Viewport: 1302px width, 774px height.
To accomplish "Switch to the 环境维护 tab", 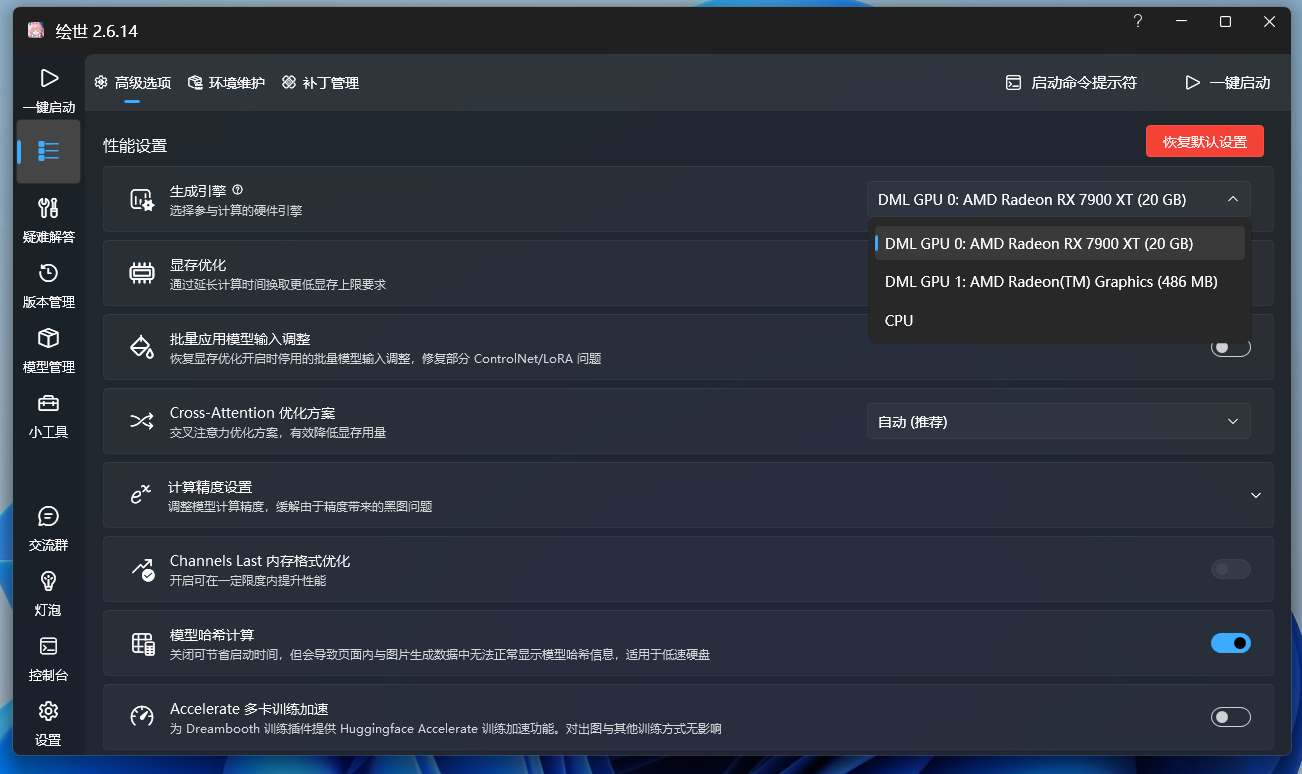I will click(226, 83).
